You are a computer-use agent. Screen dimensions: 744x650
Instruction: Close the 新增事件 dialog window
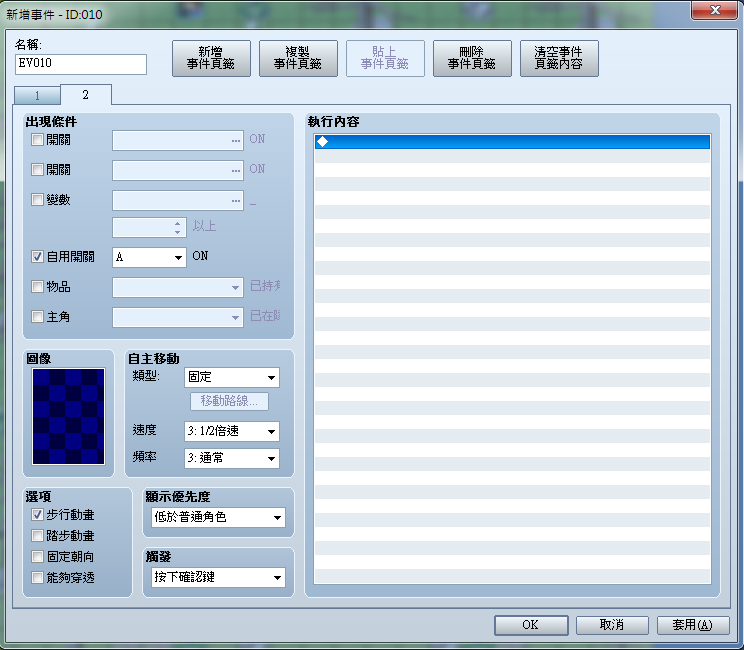(x=716, y=10)
